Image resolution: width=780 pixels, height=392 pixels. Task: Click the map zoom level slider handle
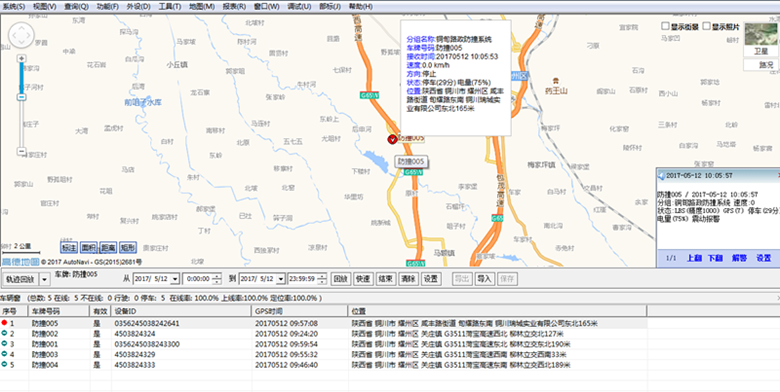pos(21,97)
